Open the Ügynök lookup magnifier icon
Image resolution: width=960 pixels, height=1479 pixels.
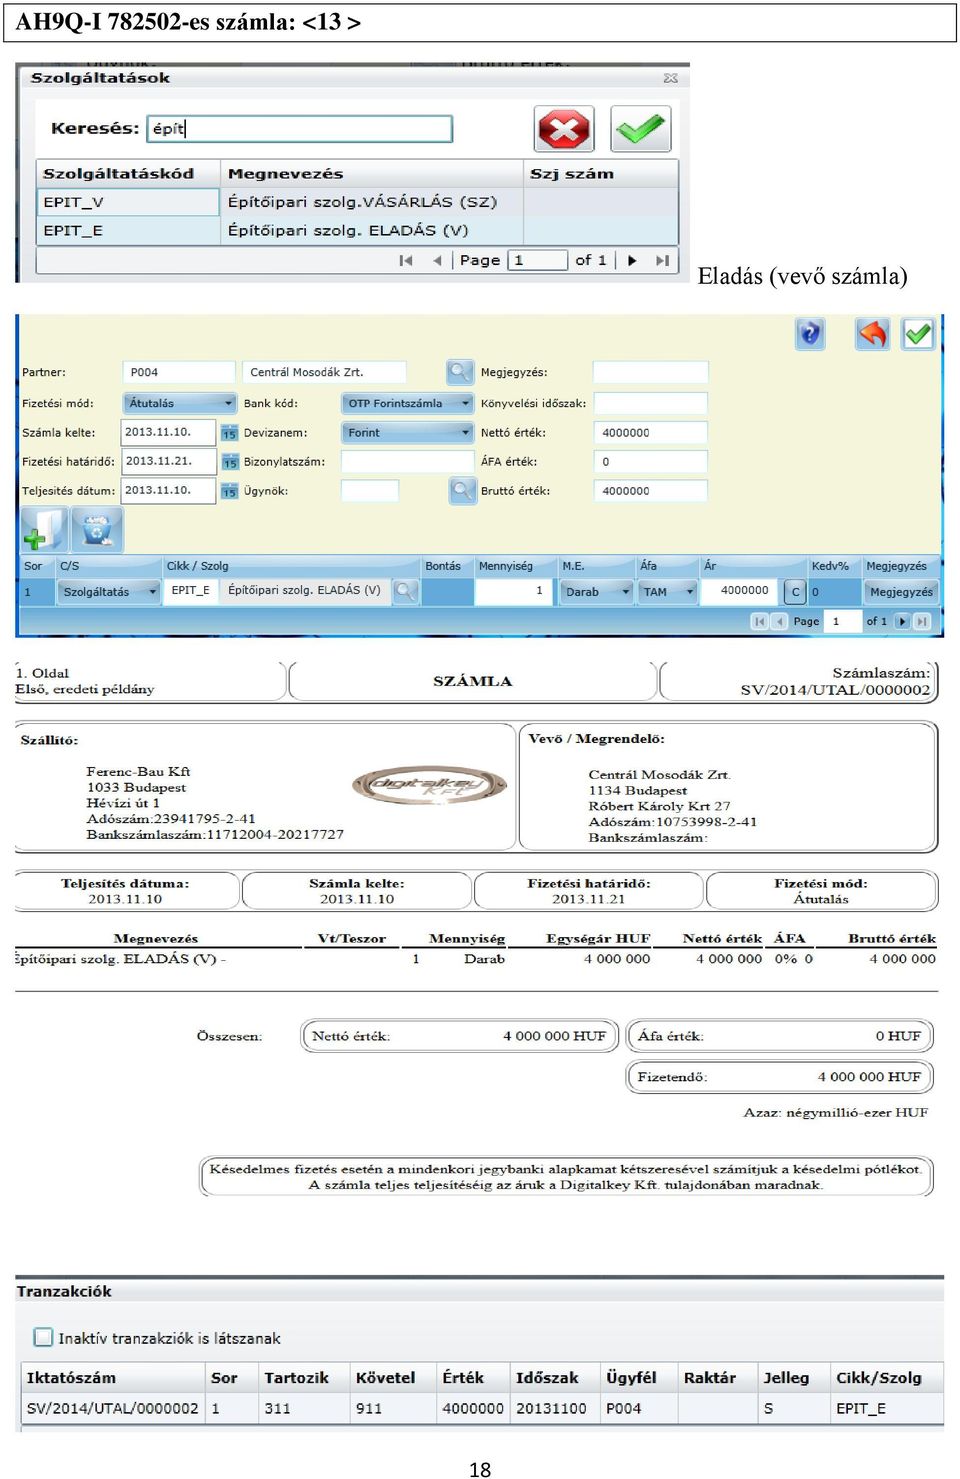click(x=462, y=491)
